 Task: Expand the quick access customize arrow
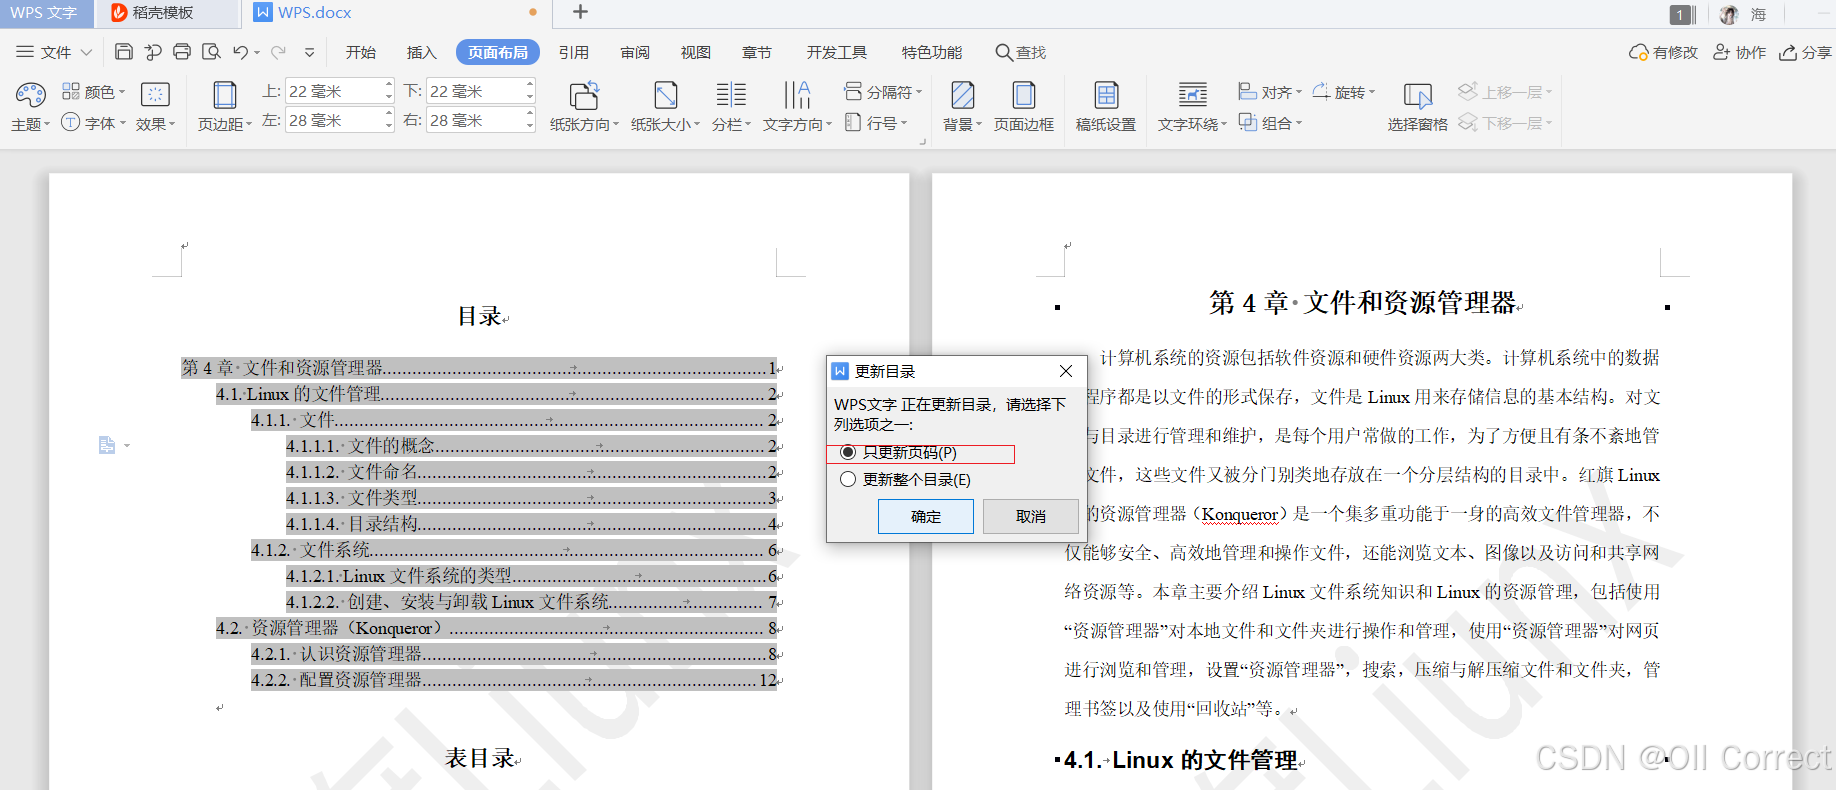pos(309,53)
